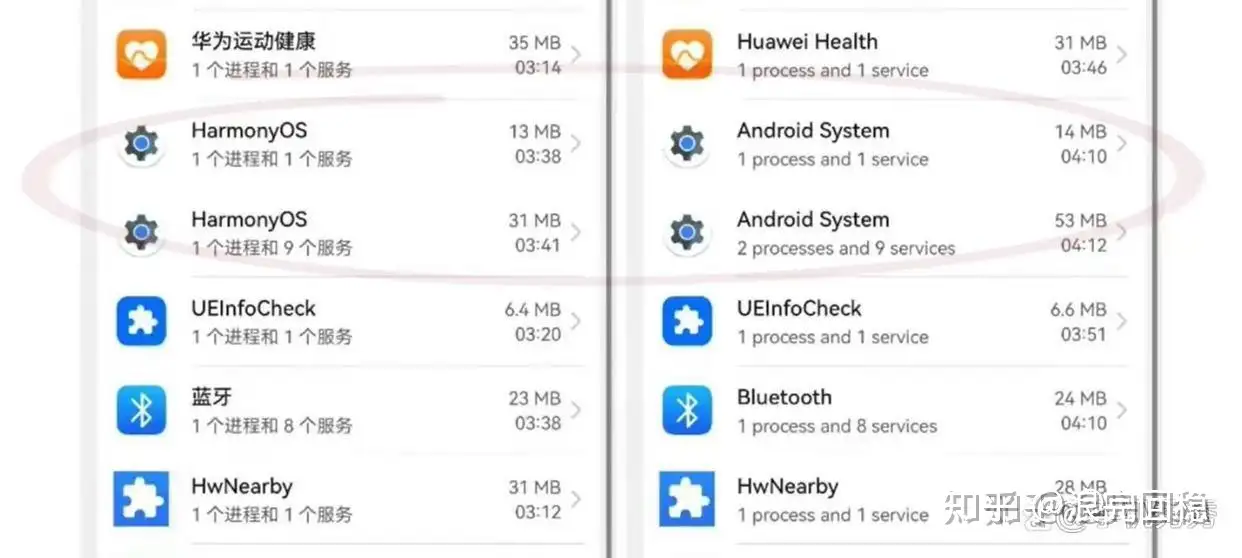This screenshot has width=1242, height=558.
Task: Click the Chinese UEInfoCheck puzzle icon
Action: click(141, 321)
